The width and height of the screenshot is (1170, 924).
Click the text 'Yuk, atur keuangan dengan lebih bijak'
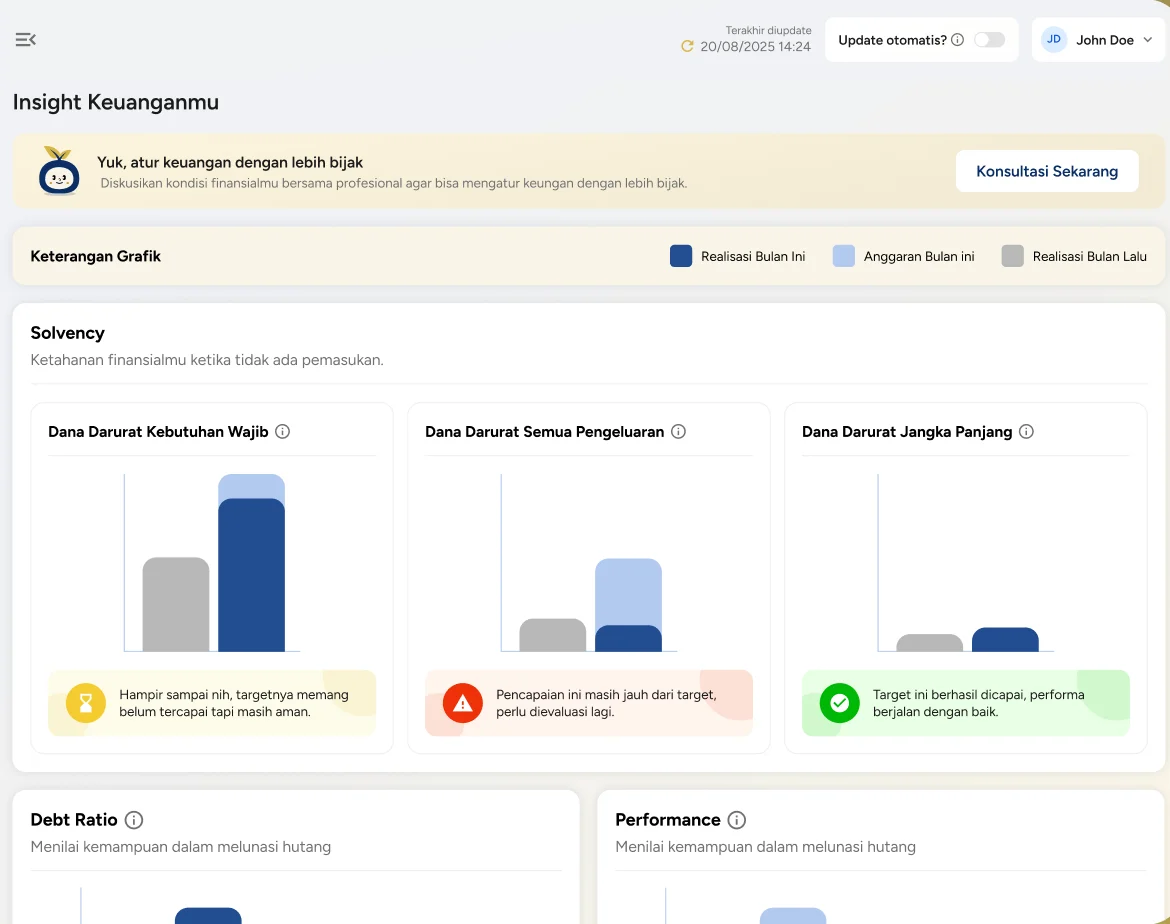click(x=230, y=162)
